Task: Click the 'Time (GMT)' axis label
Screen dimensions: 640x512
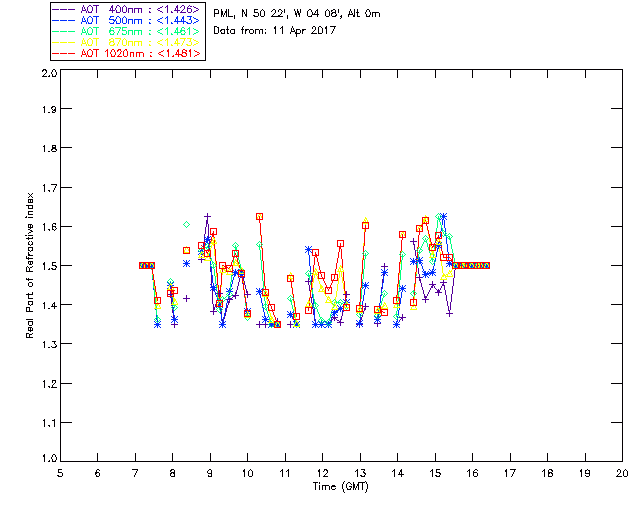Action: 340,486
